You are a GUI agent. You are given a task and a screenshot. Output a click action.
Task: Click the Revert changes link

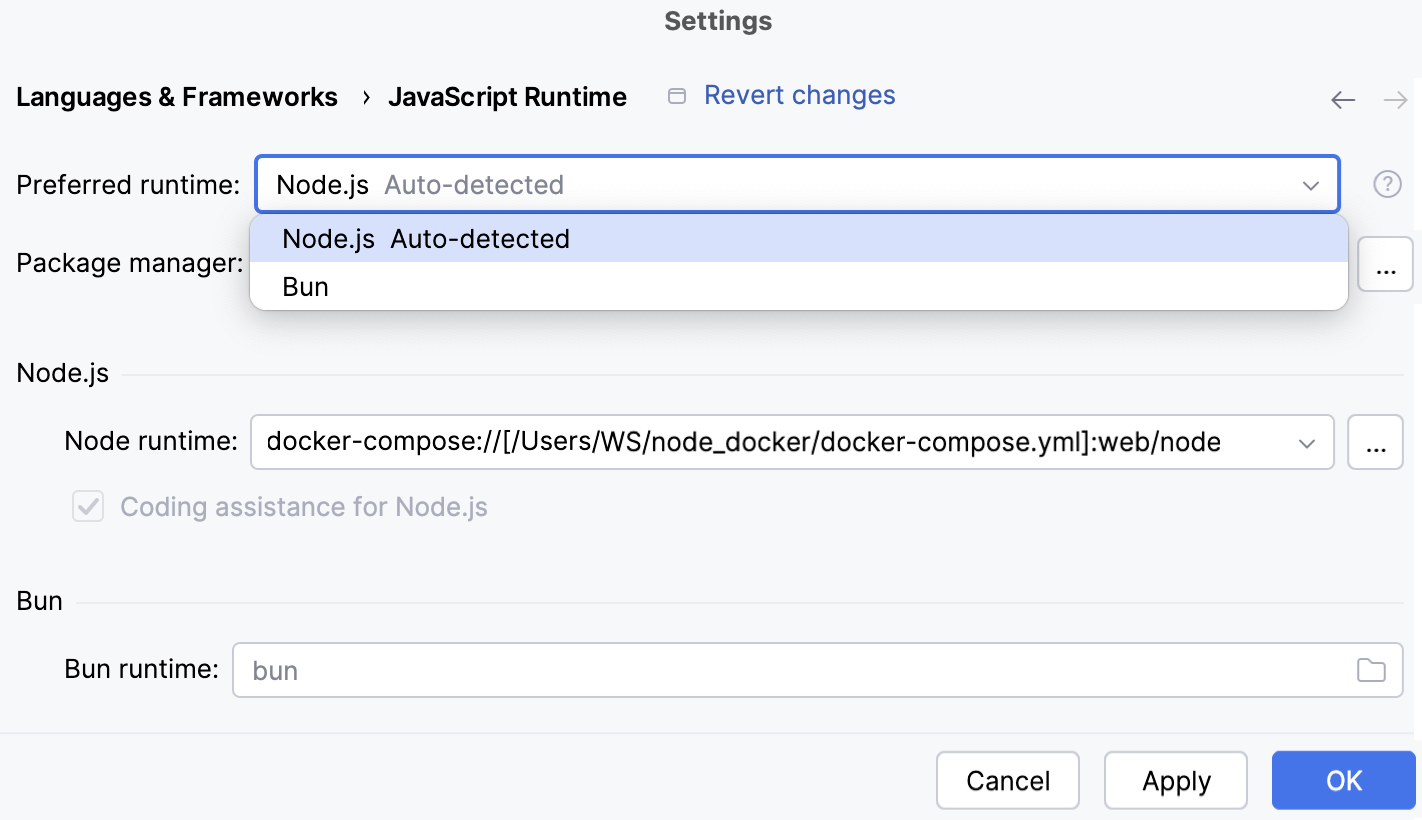799,94
